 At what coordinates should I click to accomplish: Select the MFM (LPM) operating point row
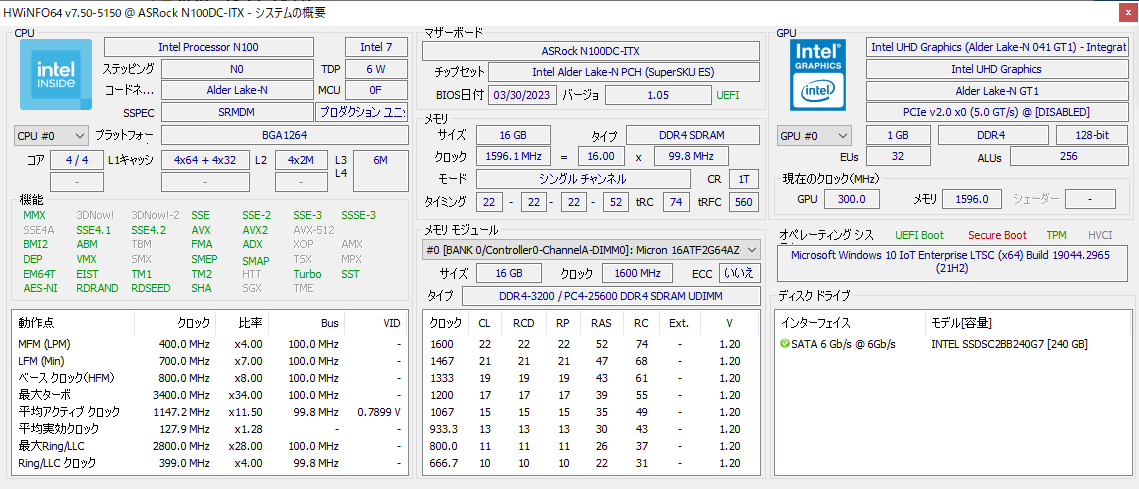[209, 344]
